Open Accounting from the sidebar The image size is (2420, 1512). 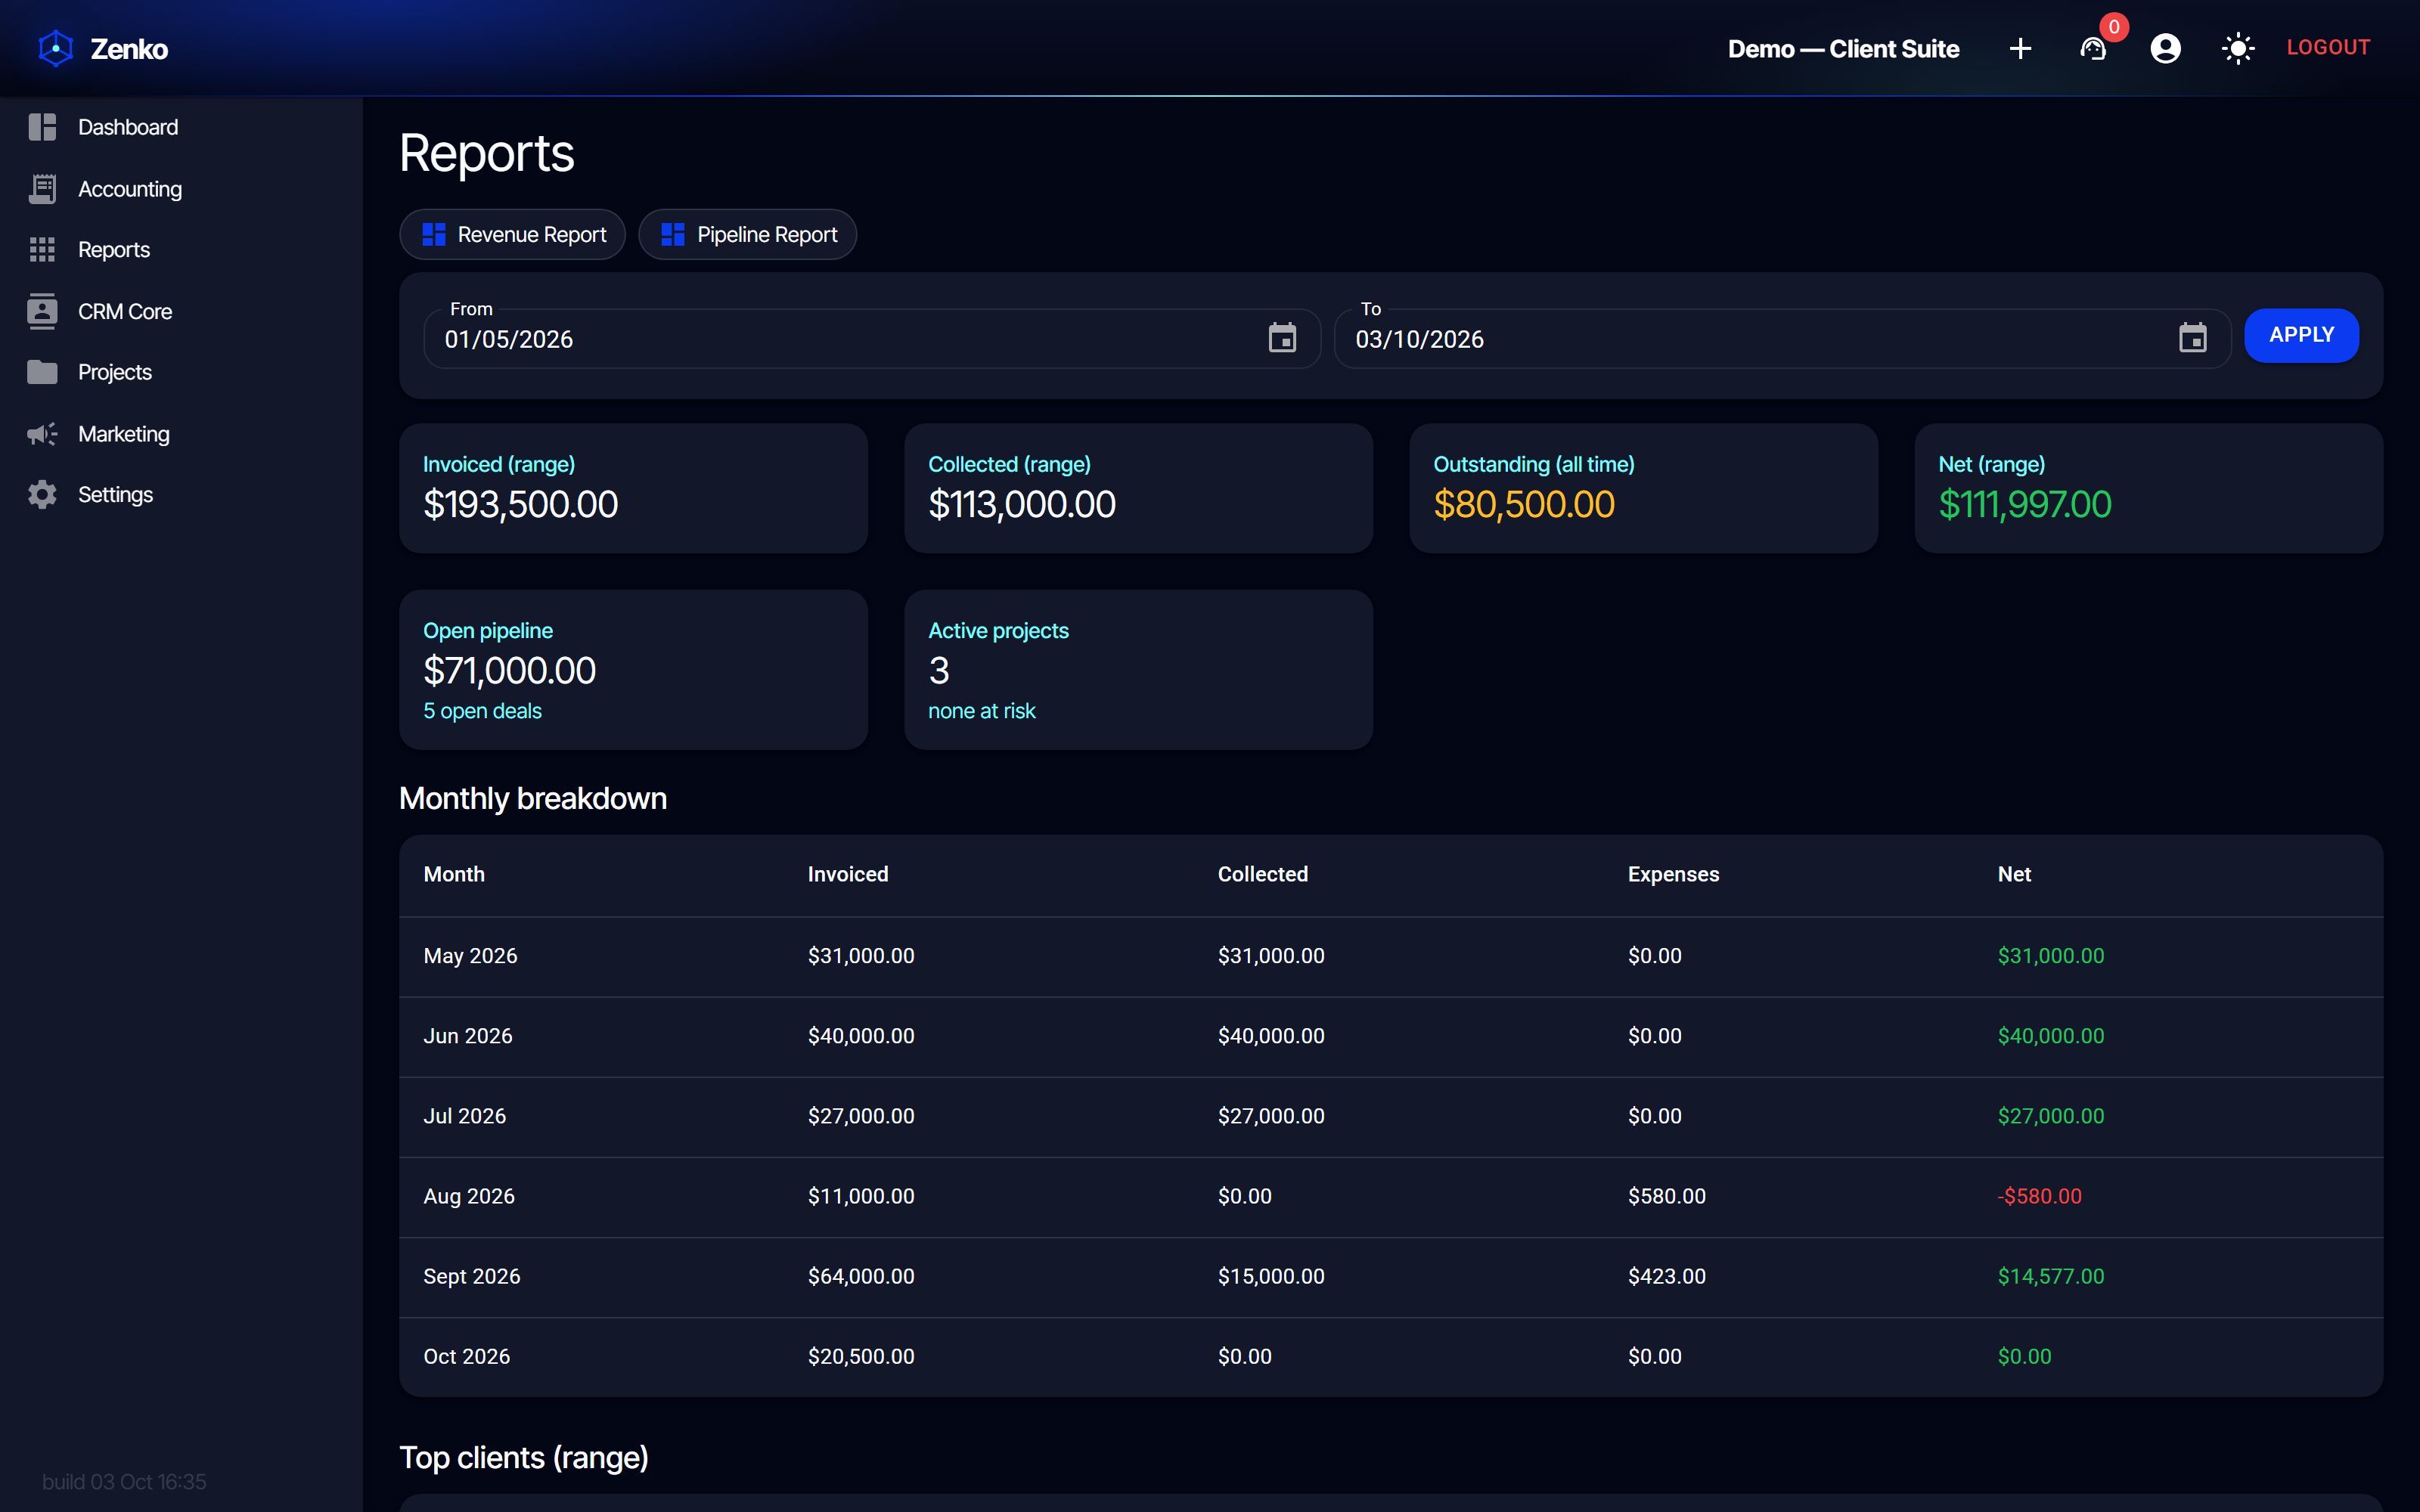(130, 189)
